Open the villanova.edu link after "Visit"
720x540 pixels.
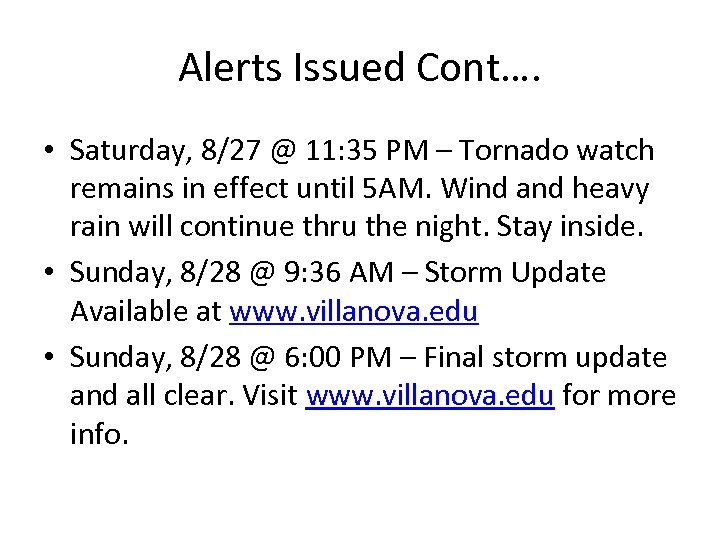tap(430, 396)
